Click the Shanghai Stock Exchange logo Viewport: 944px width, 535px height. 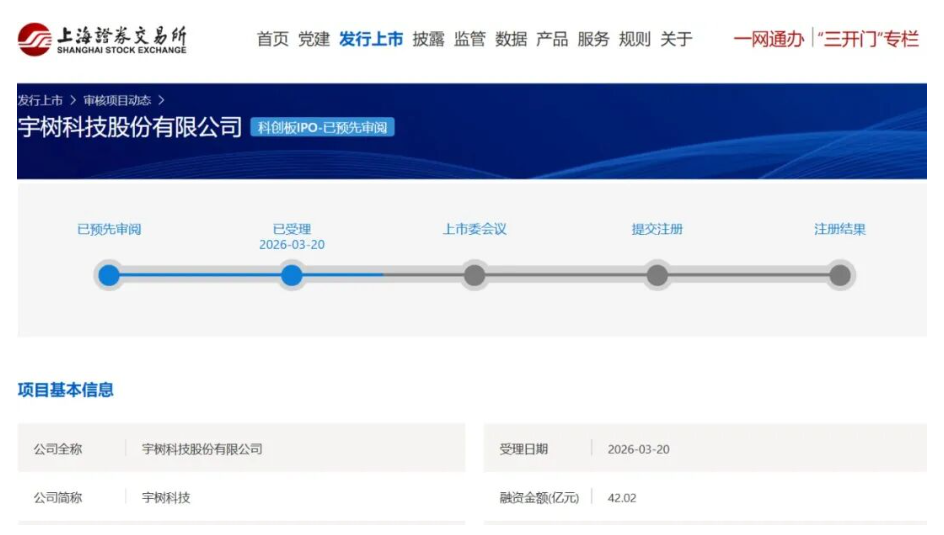tap(102, 39)
